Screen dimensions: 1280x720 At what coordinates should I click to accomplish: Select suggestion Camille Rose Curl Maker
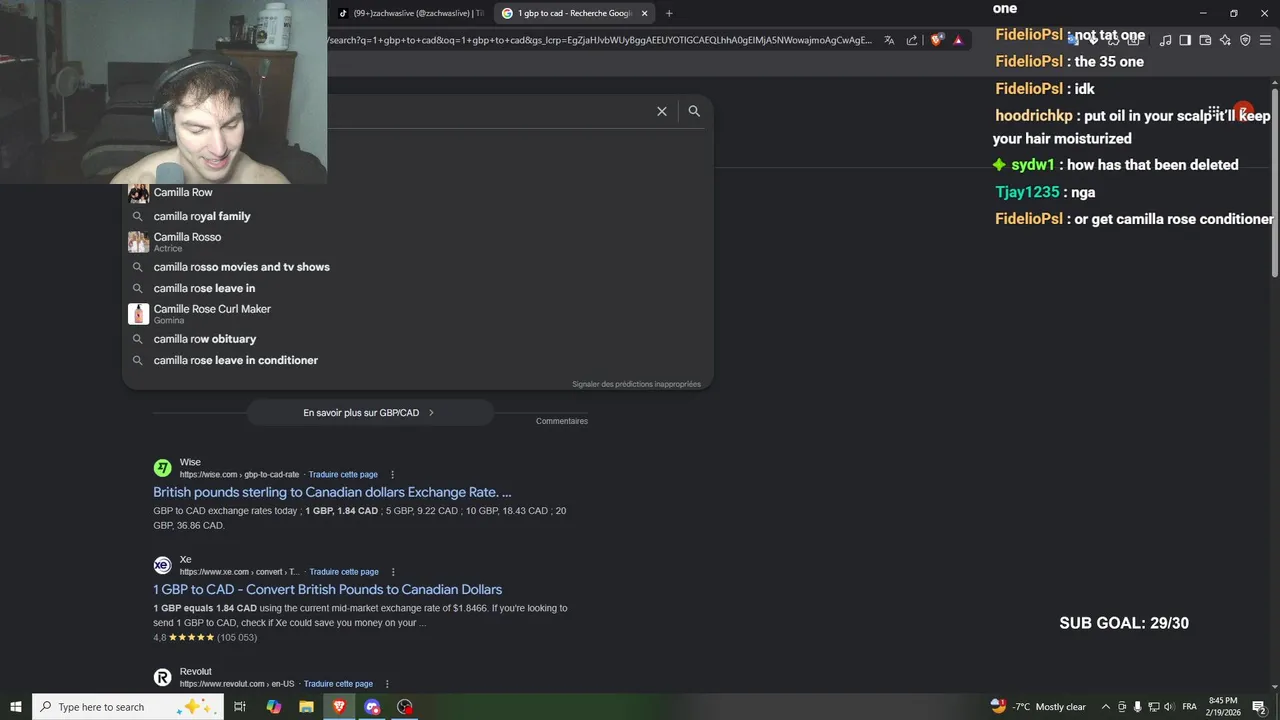[x=418, y=313]
